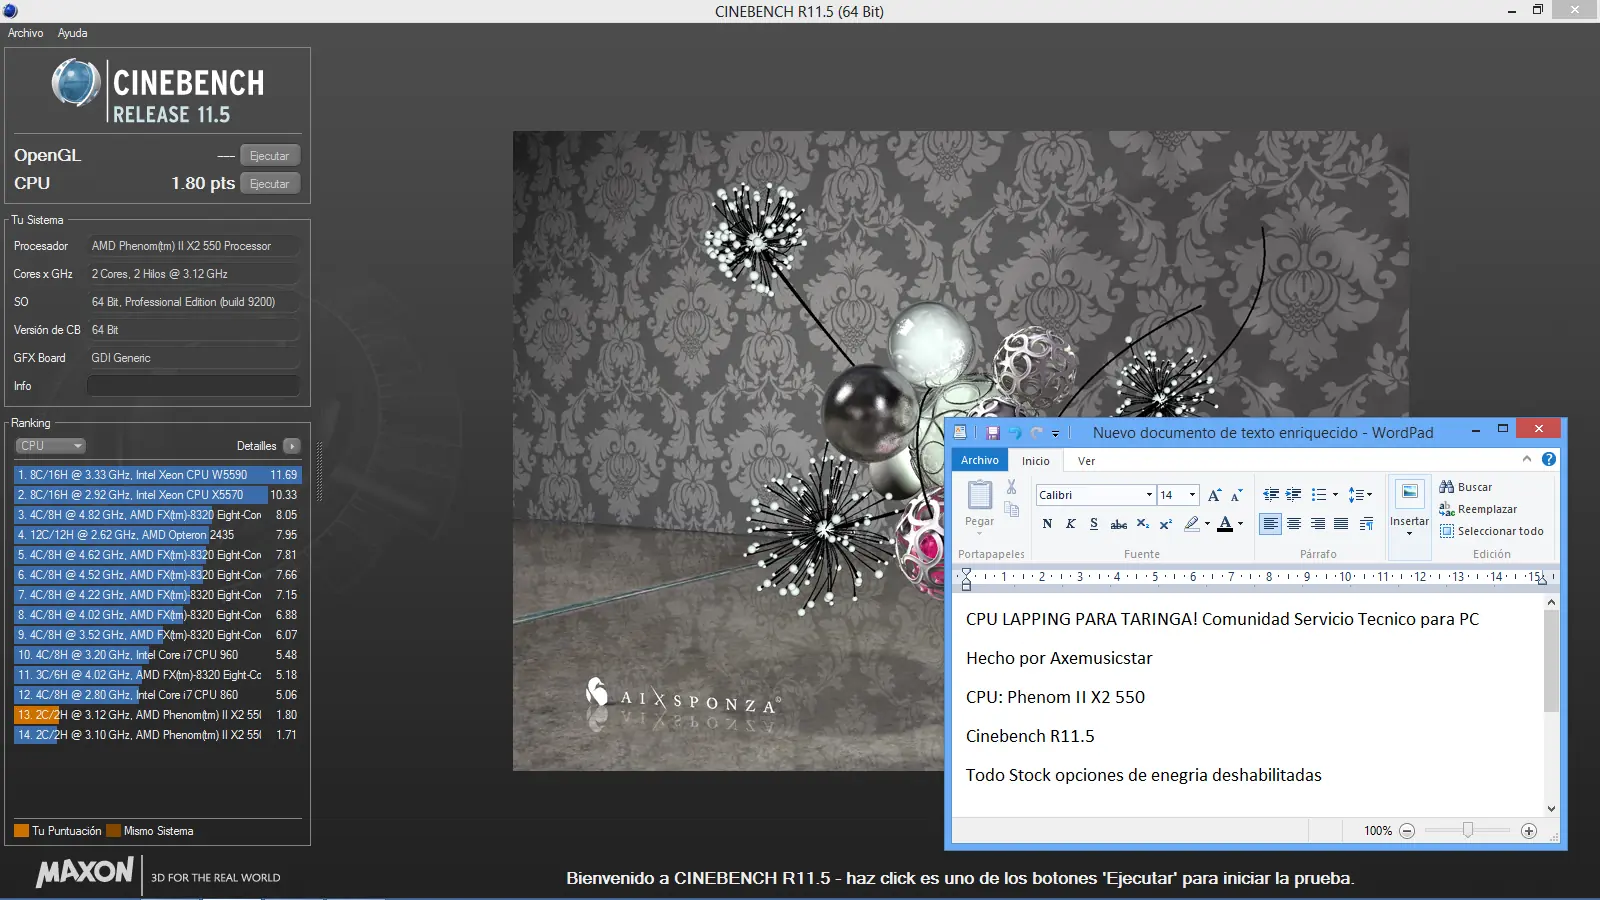The image size is (1600, 900).
Task: Click the Reemplazar replace icon
Action: click(1446, 509)
